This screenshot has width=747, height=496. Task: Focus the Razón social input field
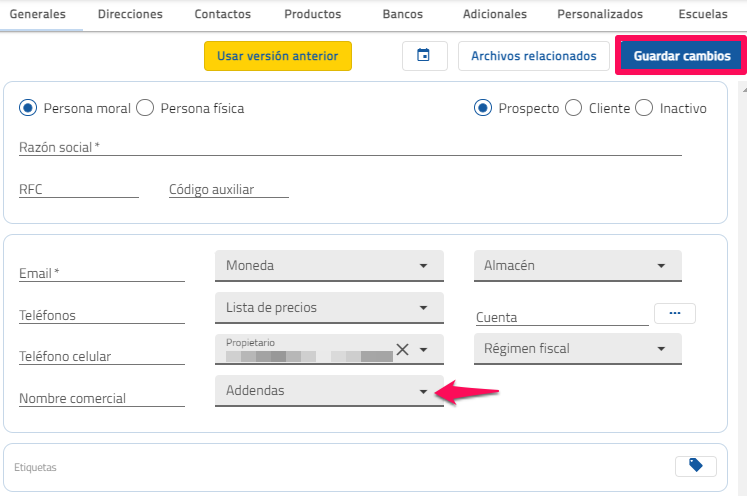(350, 147)
